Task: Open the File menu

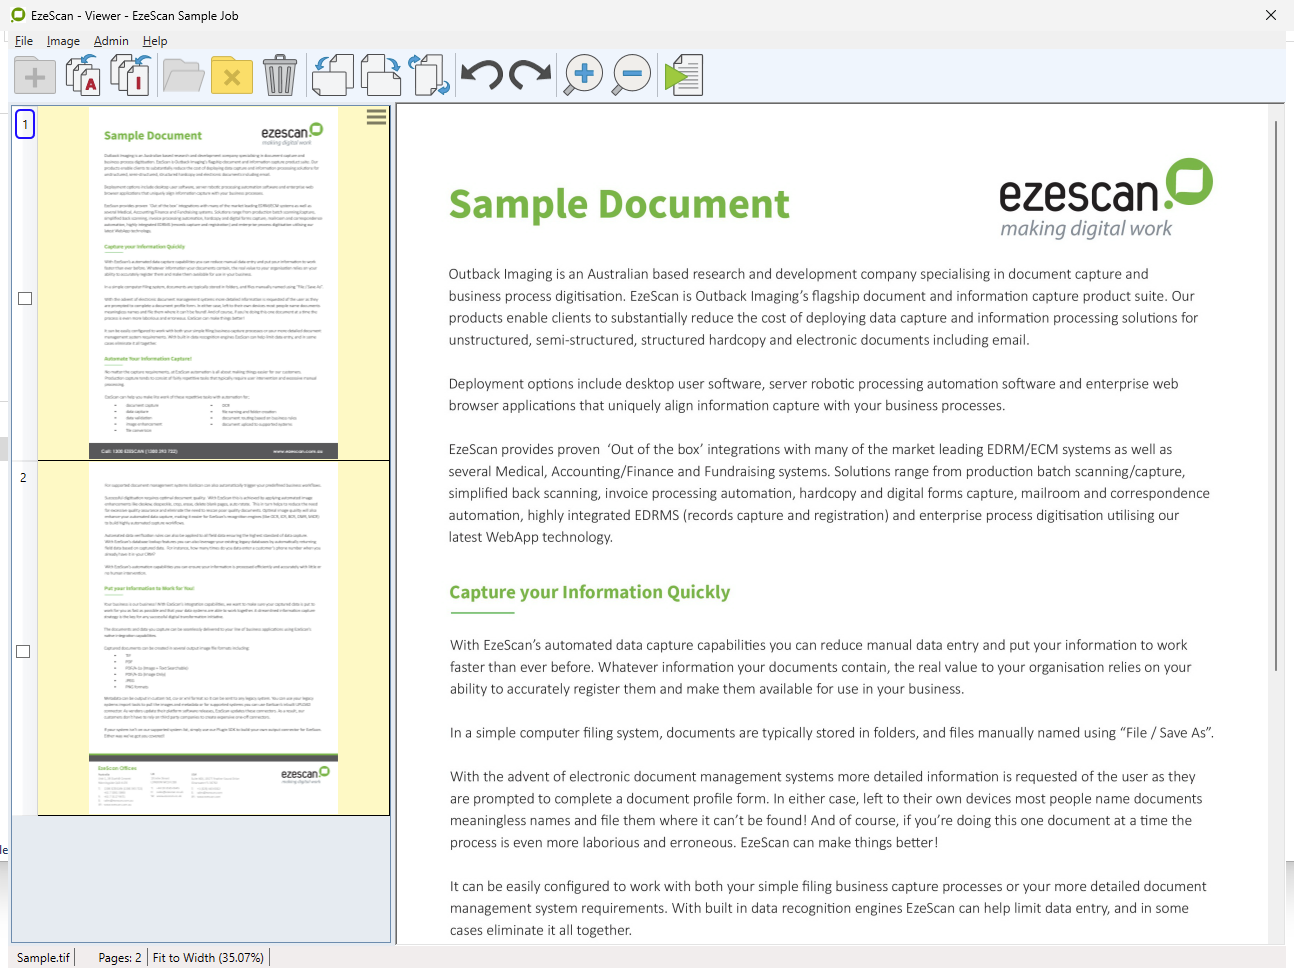Action: point(24,41)
